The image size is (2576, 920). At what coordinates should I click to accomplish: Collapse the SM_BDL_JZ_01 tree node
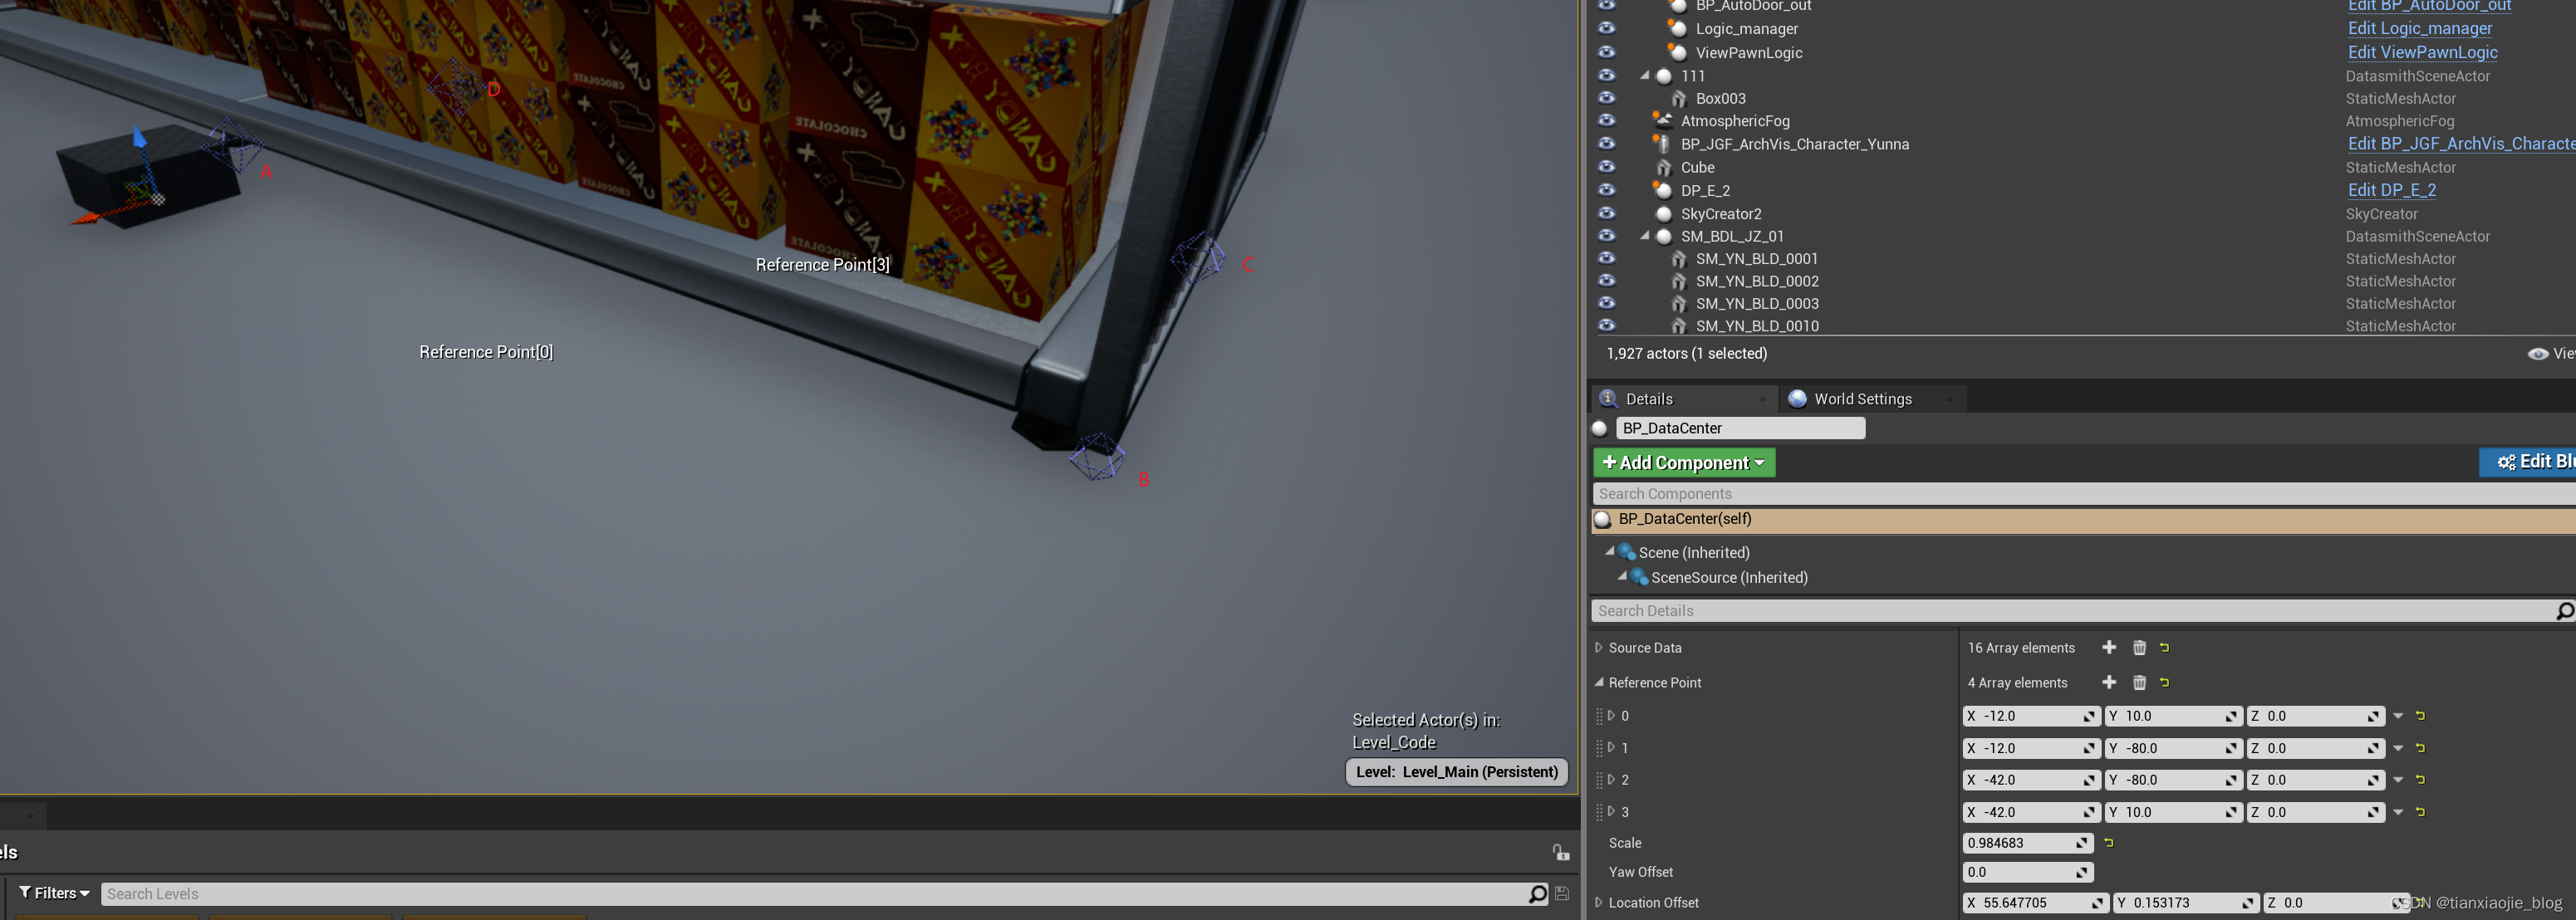pos(1644,236)
